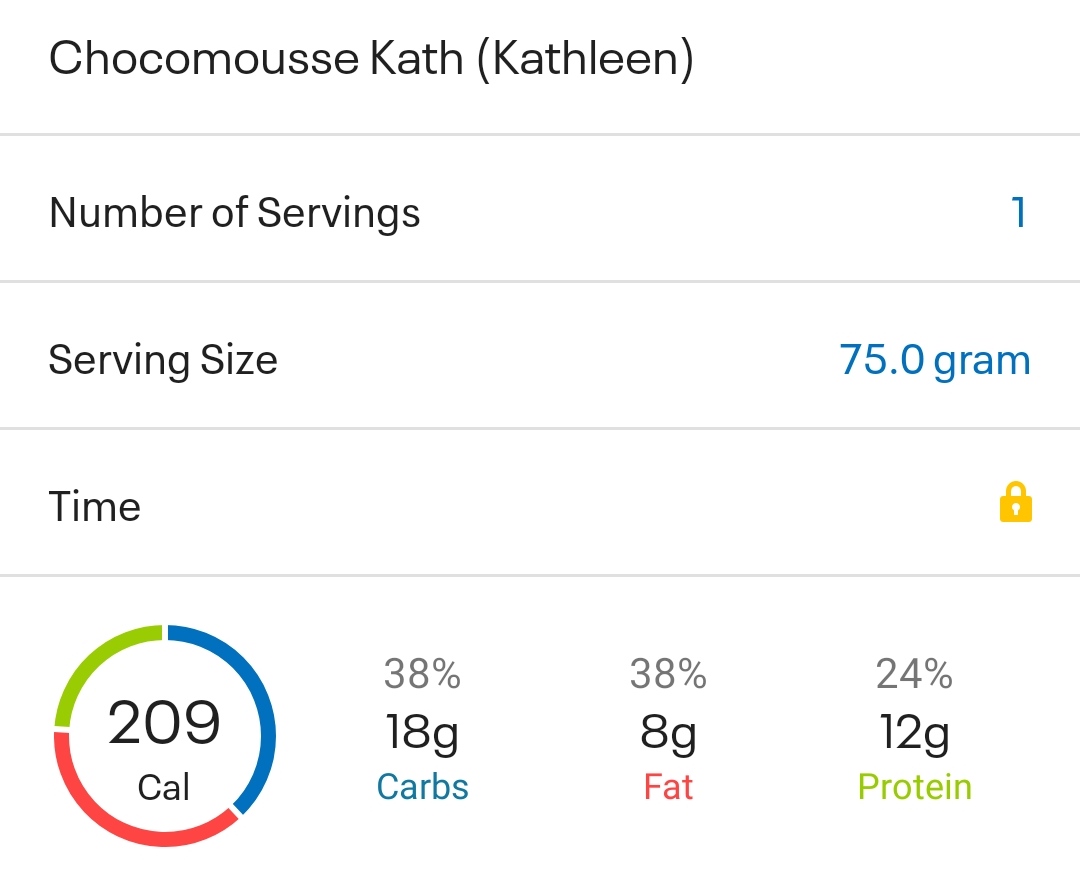Click the red Fat label
The image size is (1080, 869).
[668, 787]
